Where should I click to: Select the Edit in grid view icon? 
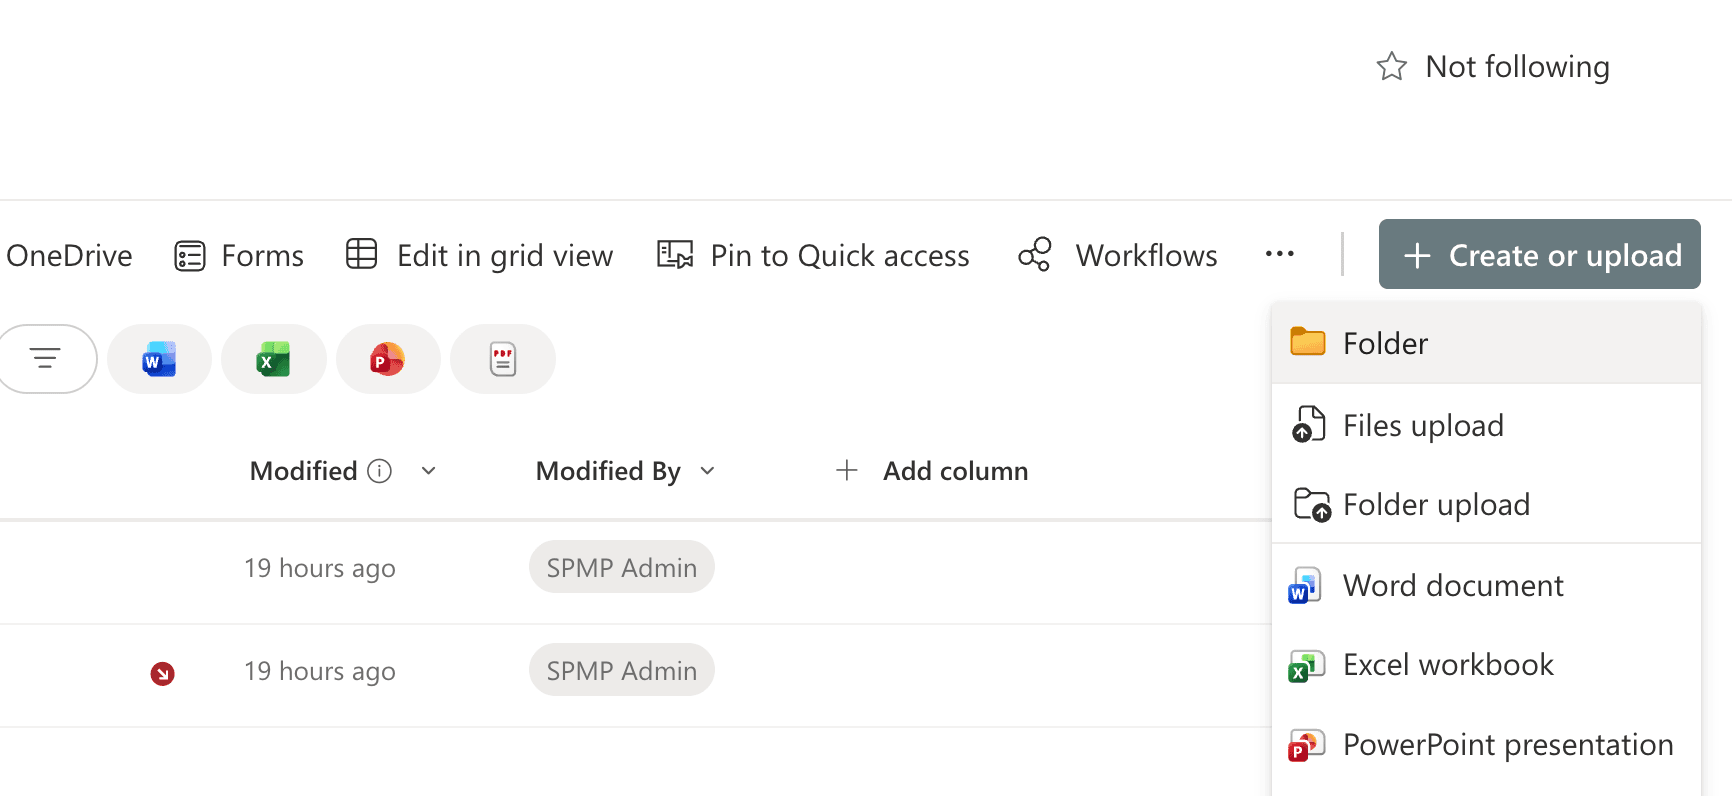point(362,255)
